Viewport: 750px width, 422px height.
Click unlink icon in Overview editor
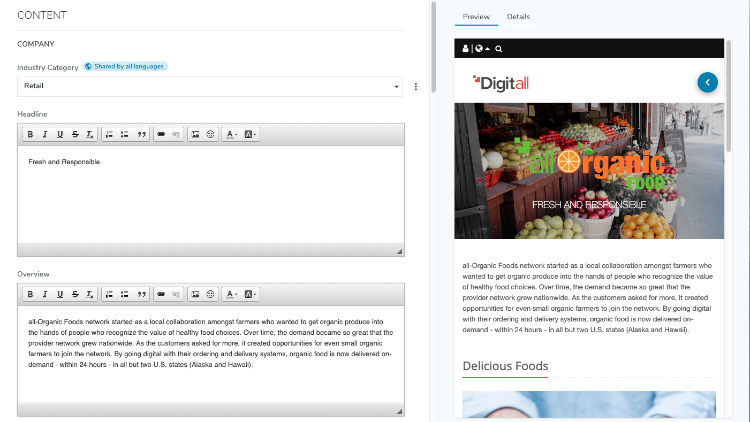coord(176,294)
